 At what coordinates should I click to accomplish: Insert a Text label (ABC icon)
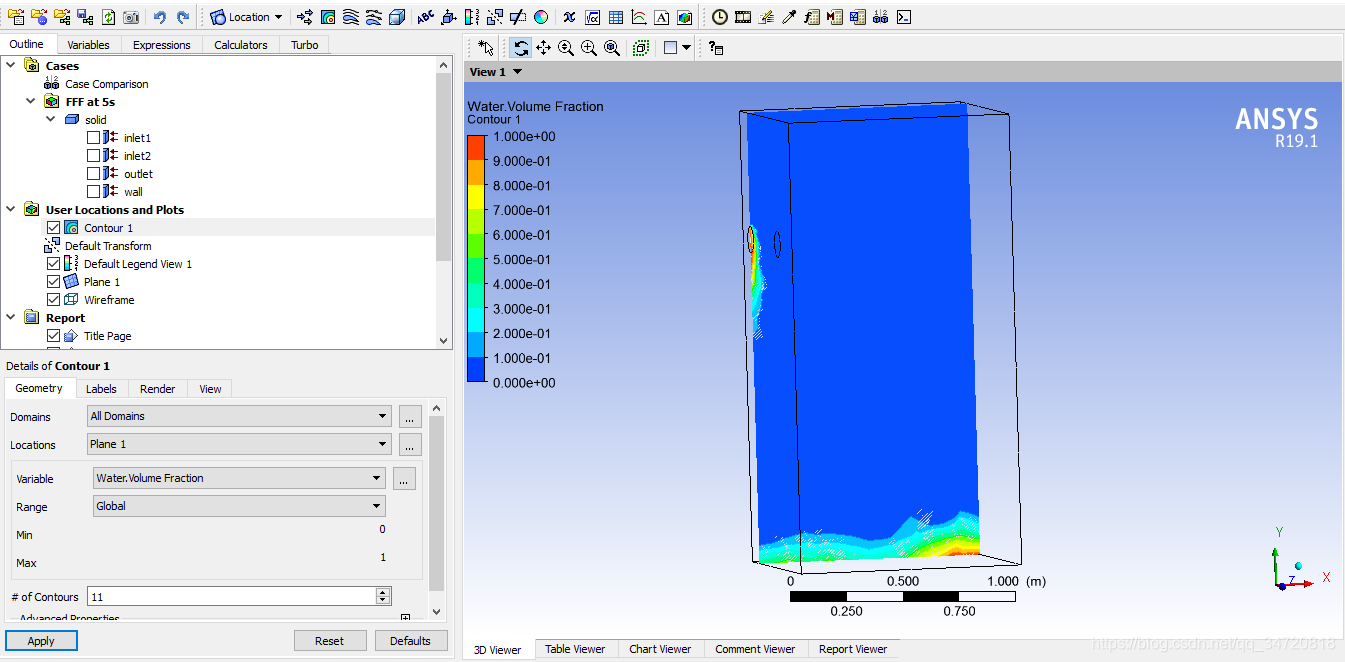coord(426,17)
